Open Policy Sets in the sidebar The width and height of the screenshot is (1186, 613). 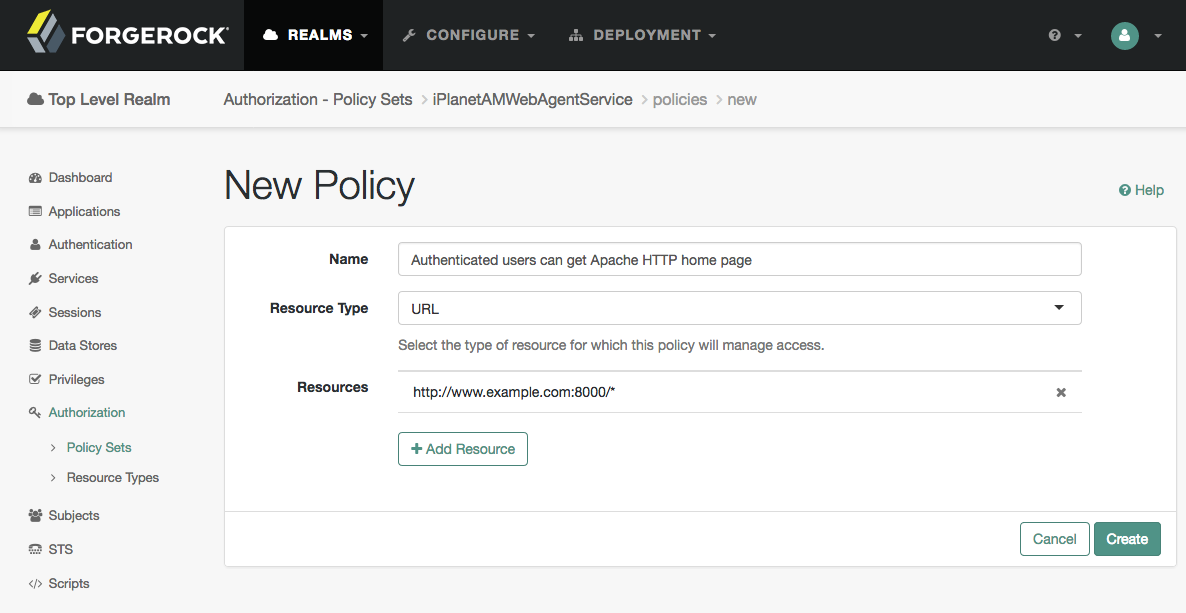pos(99,447)
